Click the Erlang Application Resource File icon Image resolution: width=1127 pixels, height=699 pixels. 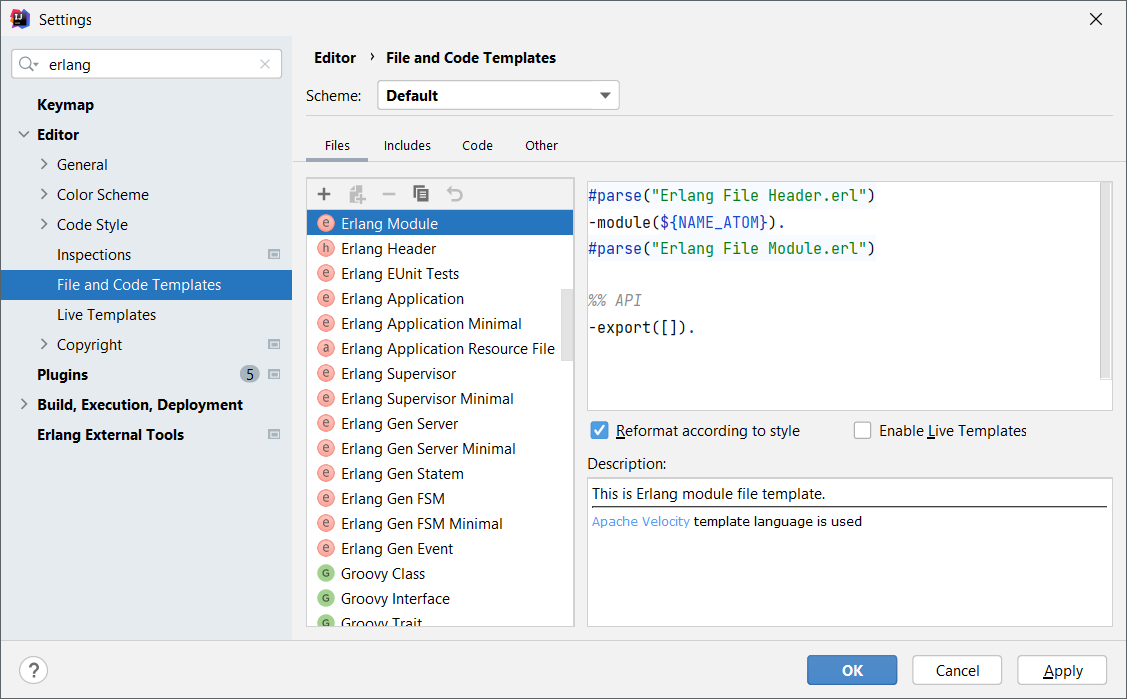point(326,348)
